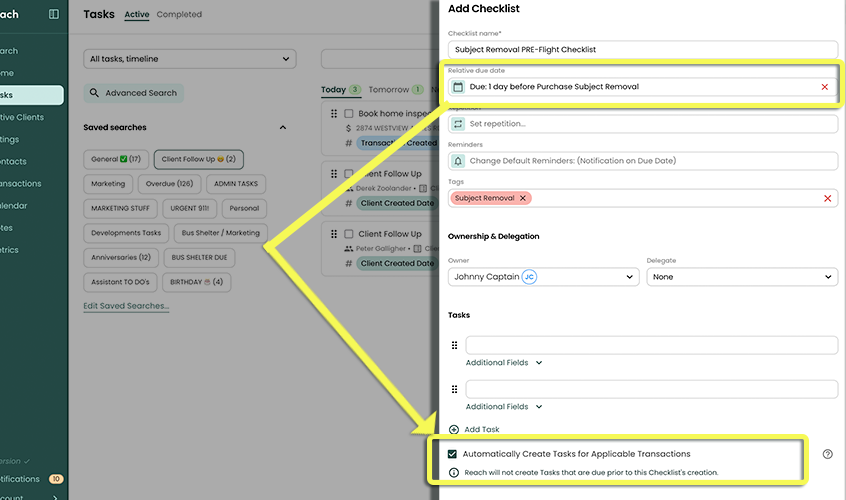
Task: Select the Tomorrow timeline tab
Action: point(388,90)
